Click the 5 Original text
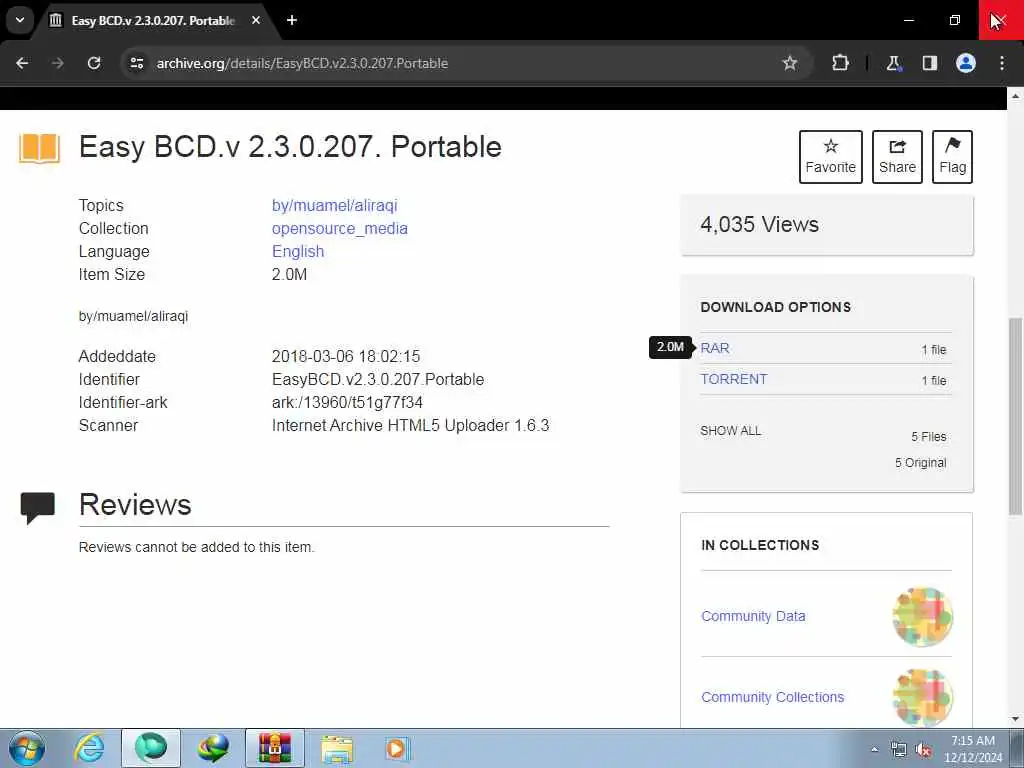 coord(921,462)
